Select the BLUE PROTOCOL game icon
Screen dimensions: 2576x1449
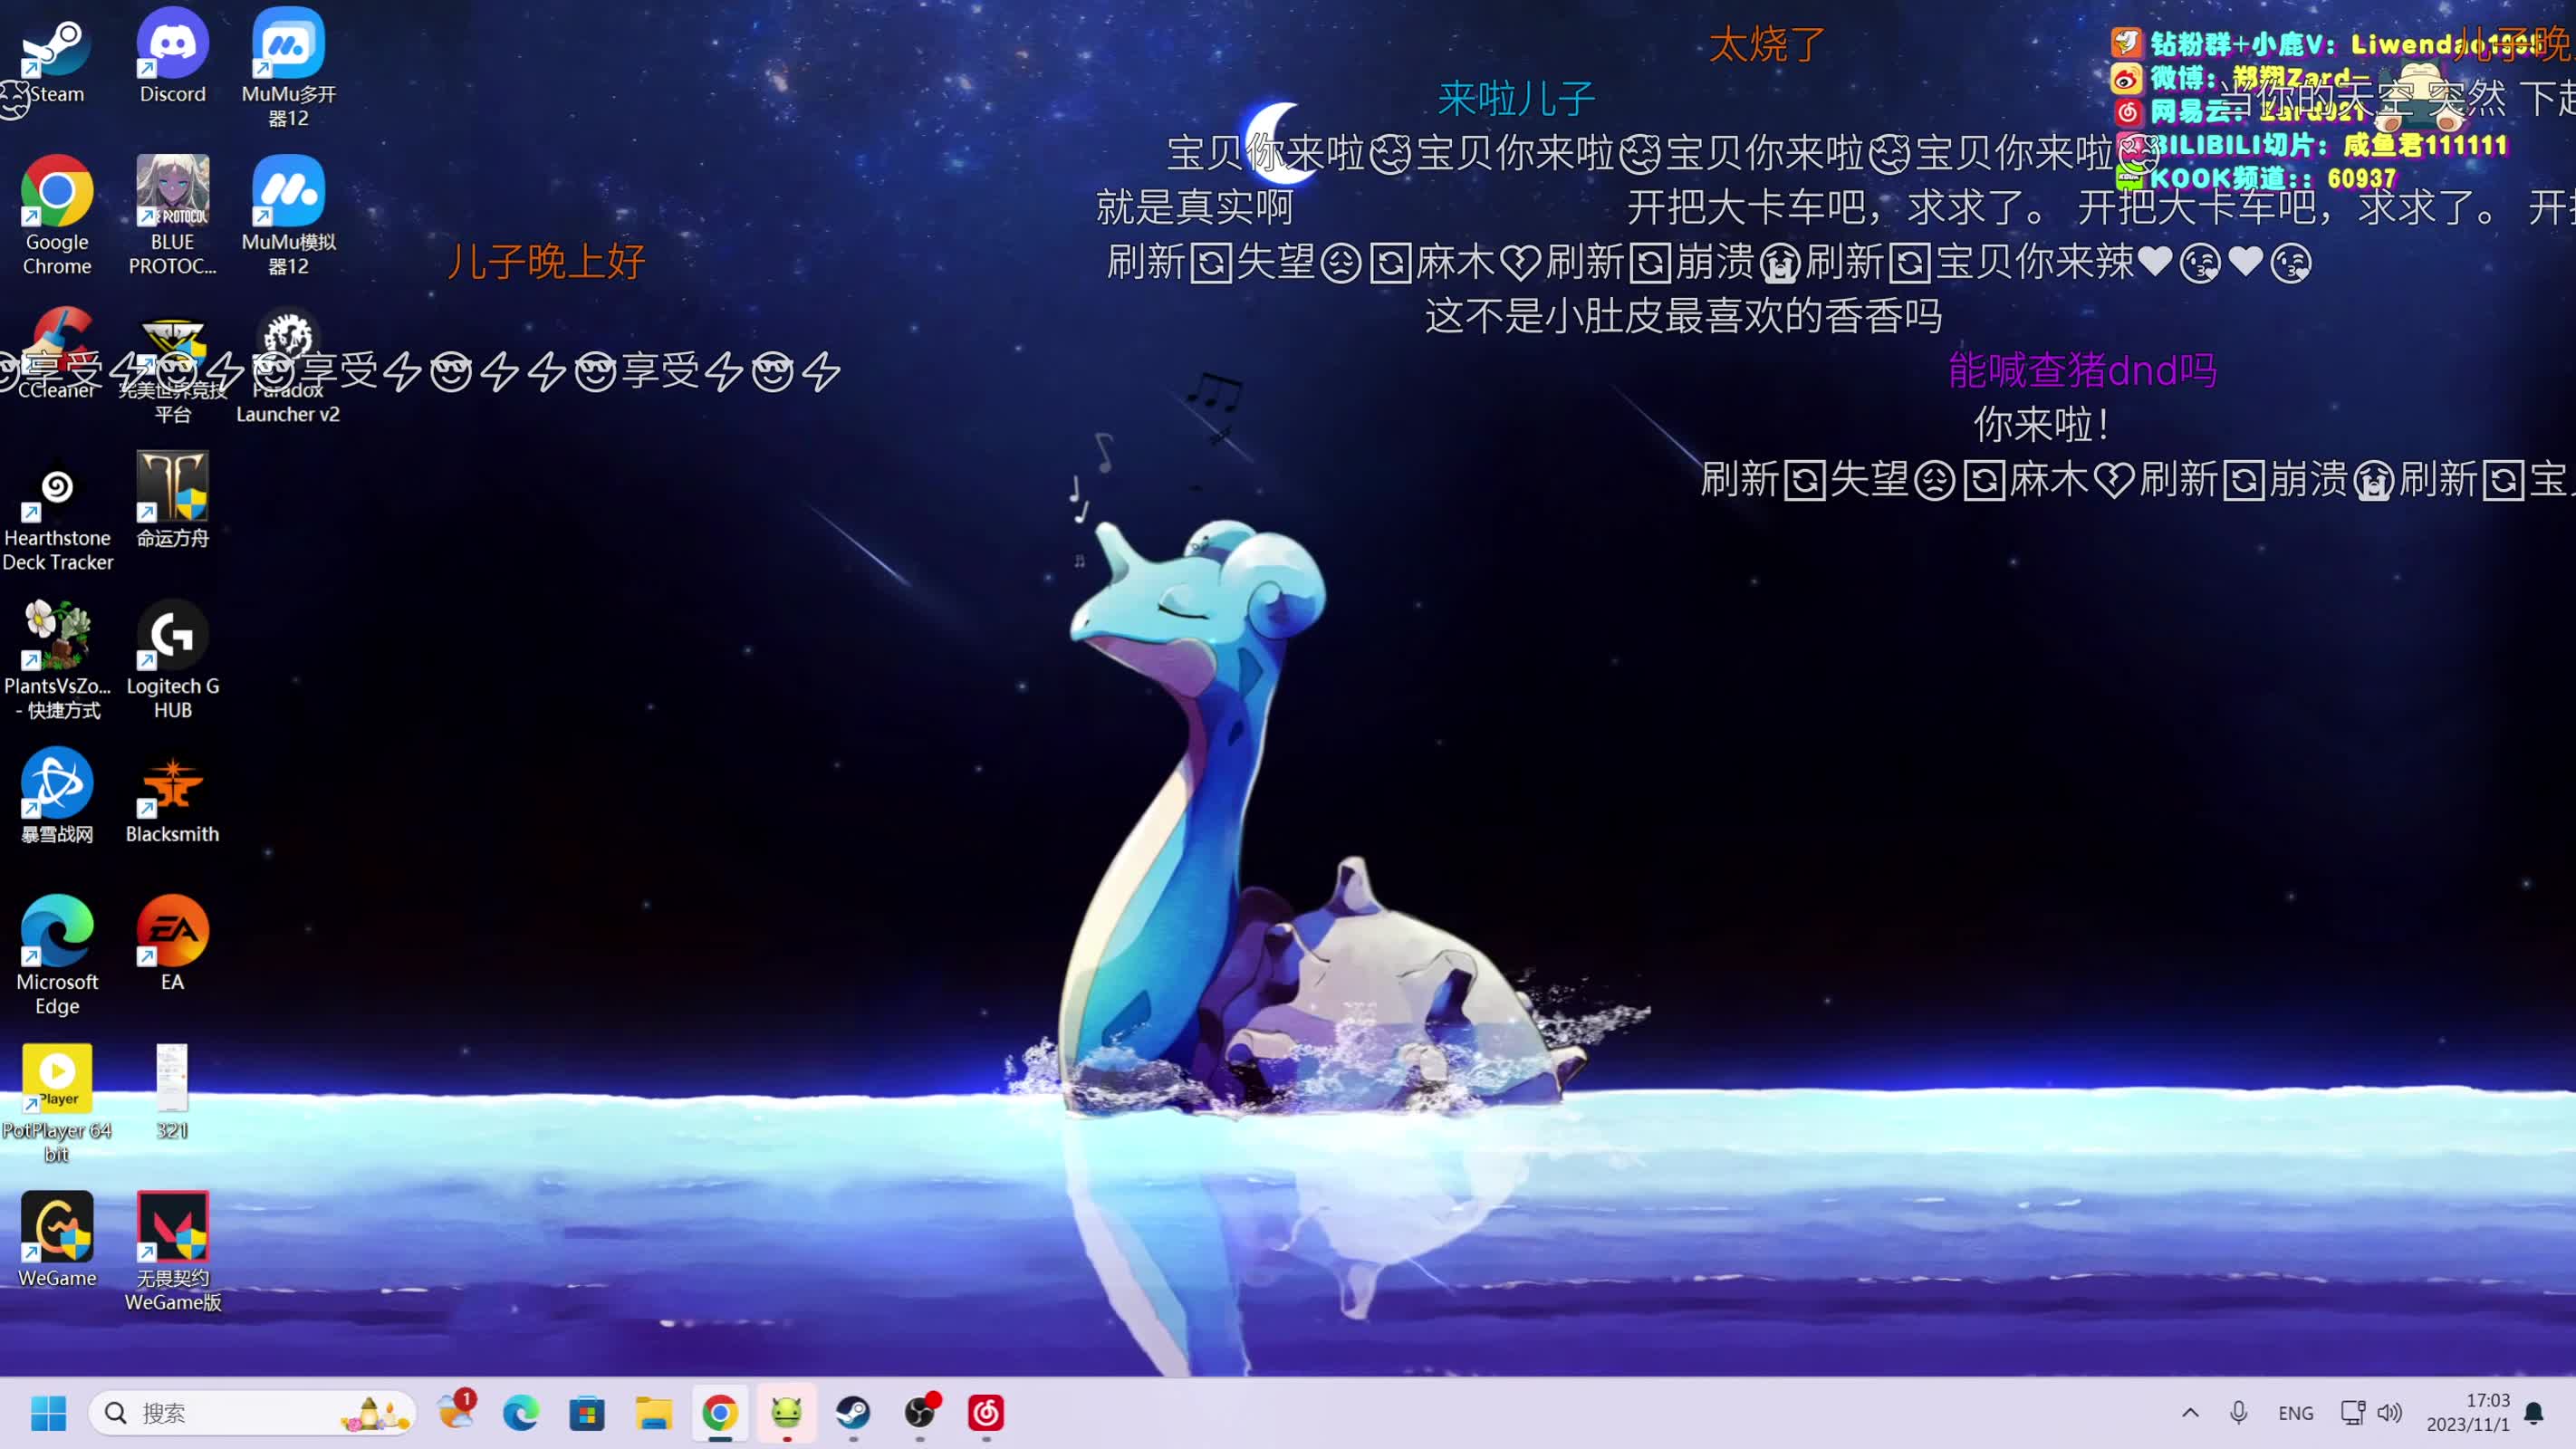coord(172,192)
